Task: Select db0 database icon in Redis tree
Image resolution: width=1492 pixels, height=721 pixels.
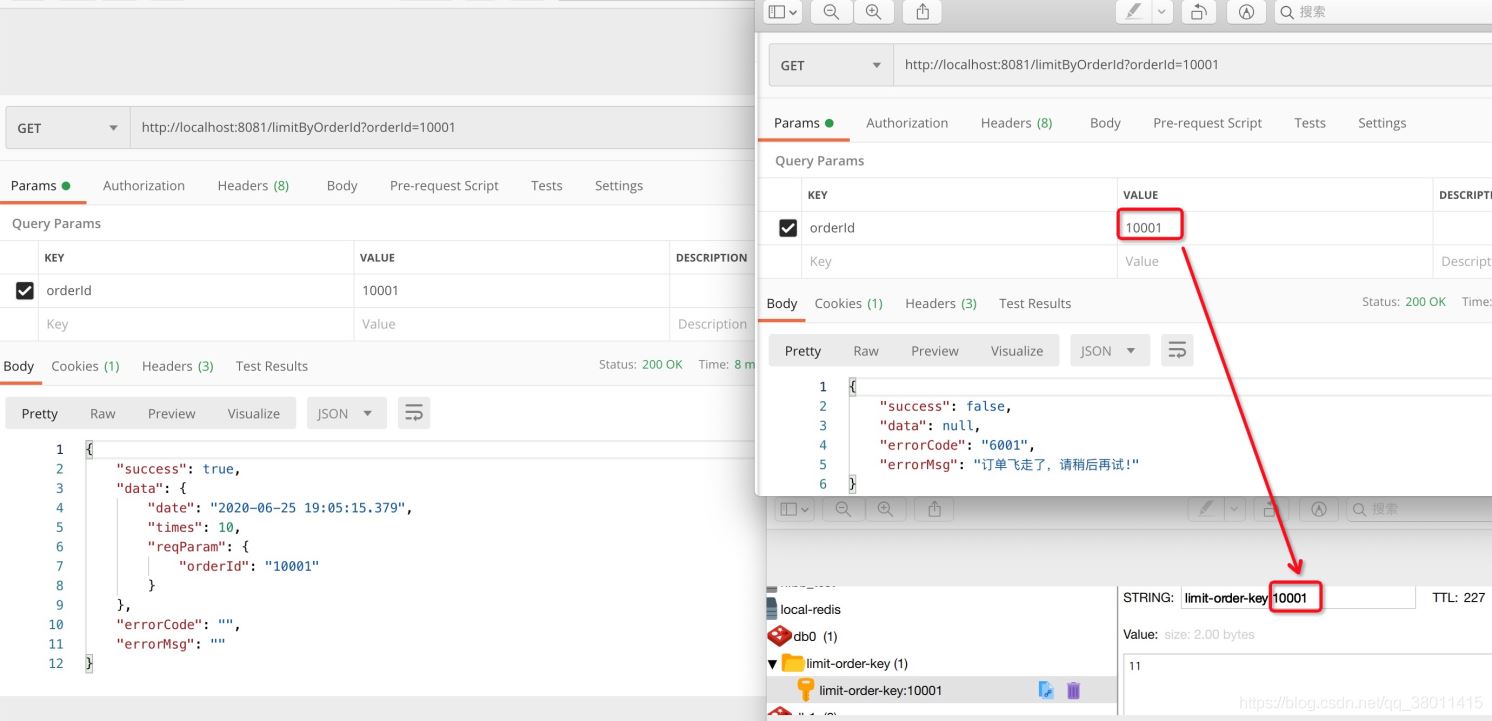Action: pyautogui.click(x=778, y=636)
